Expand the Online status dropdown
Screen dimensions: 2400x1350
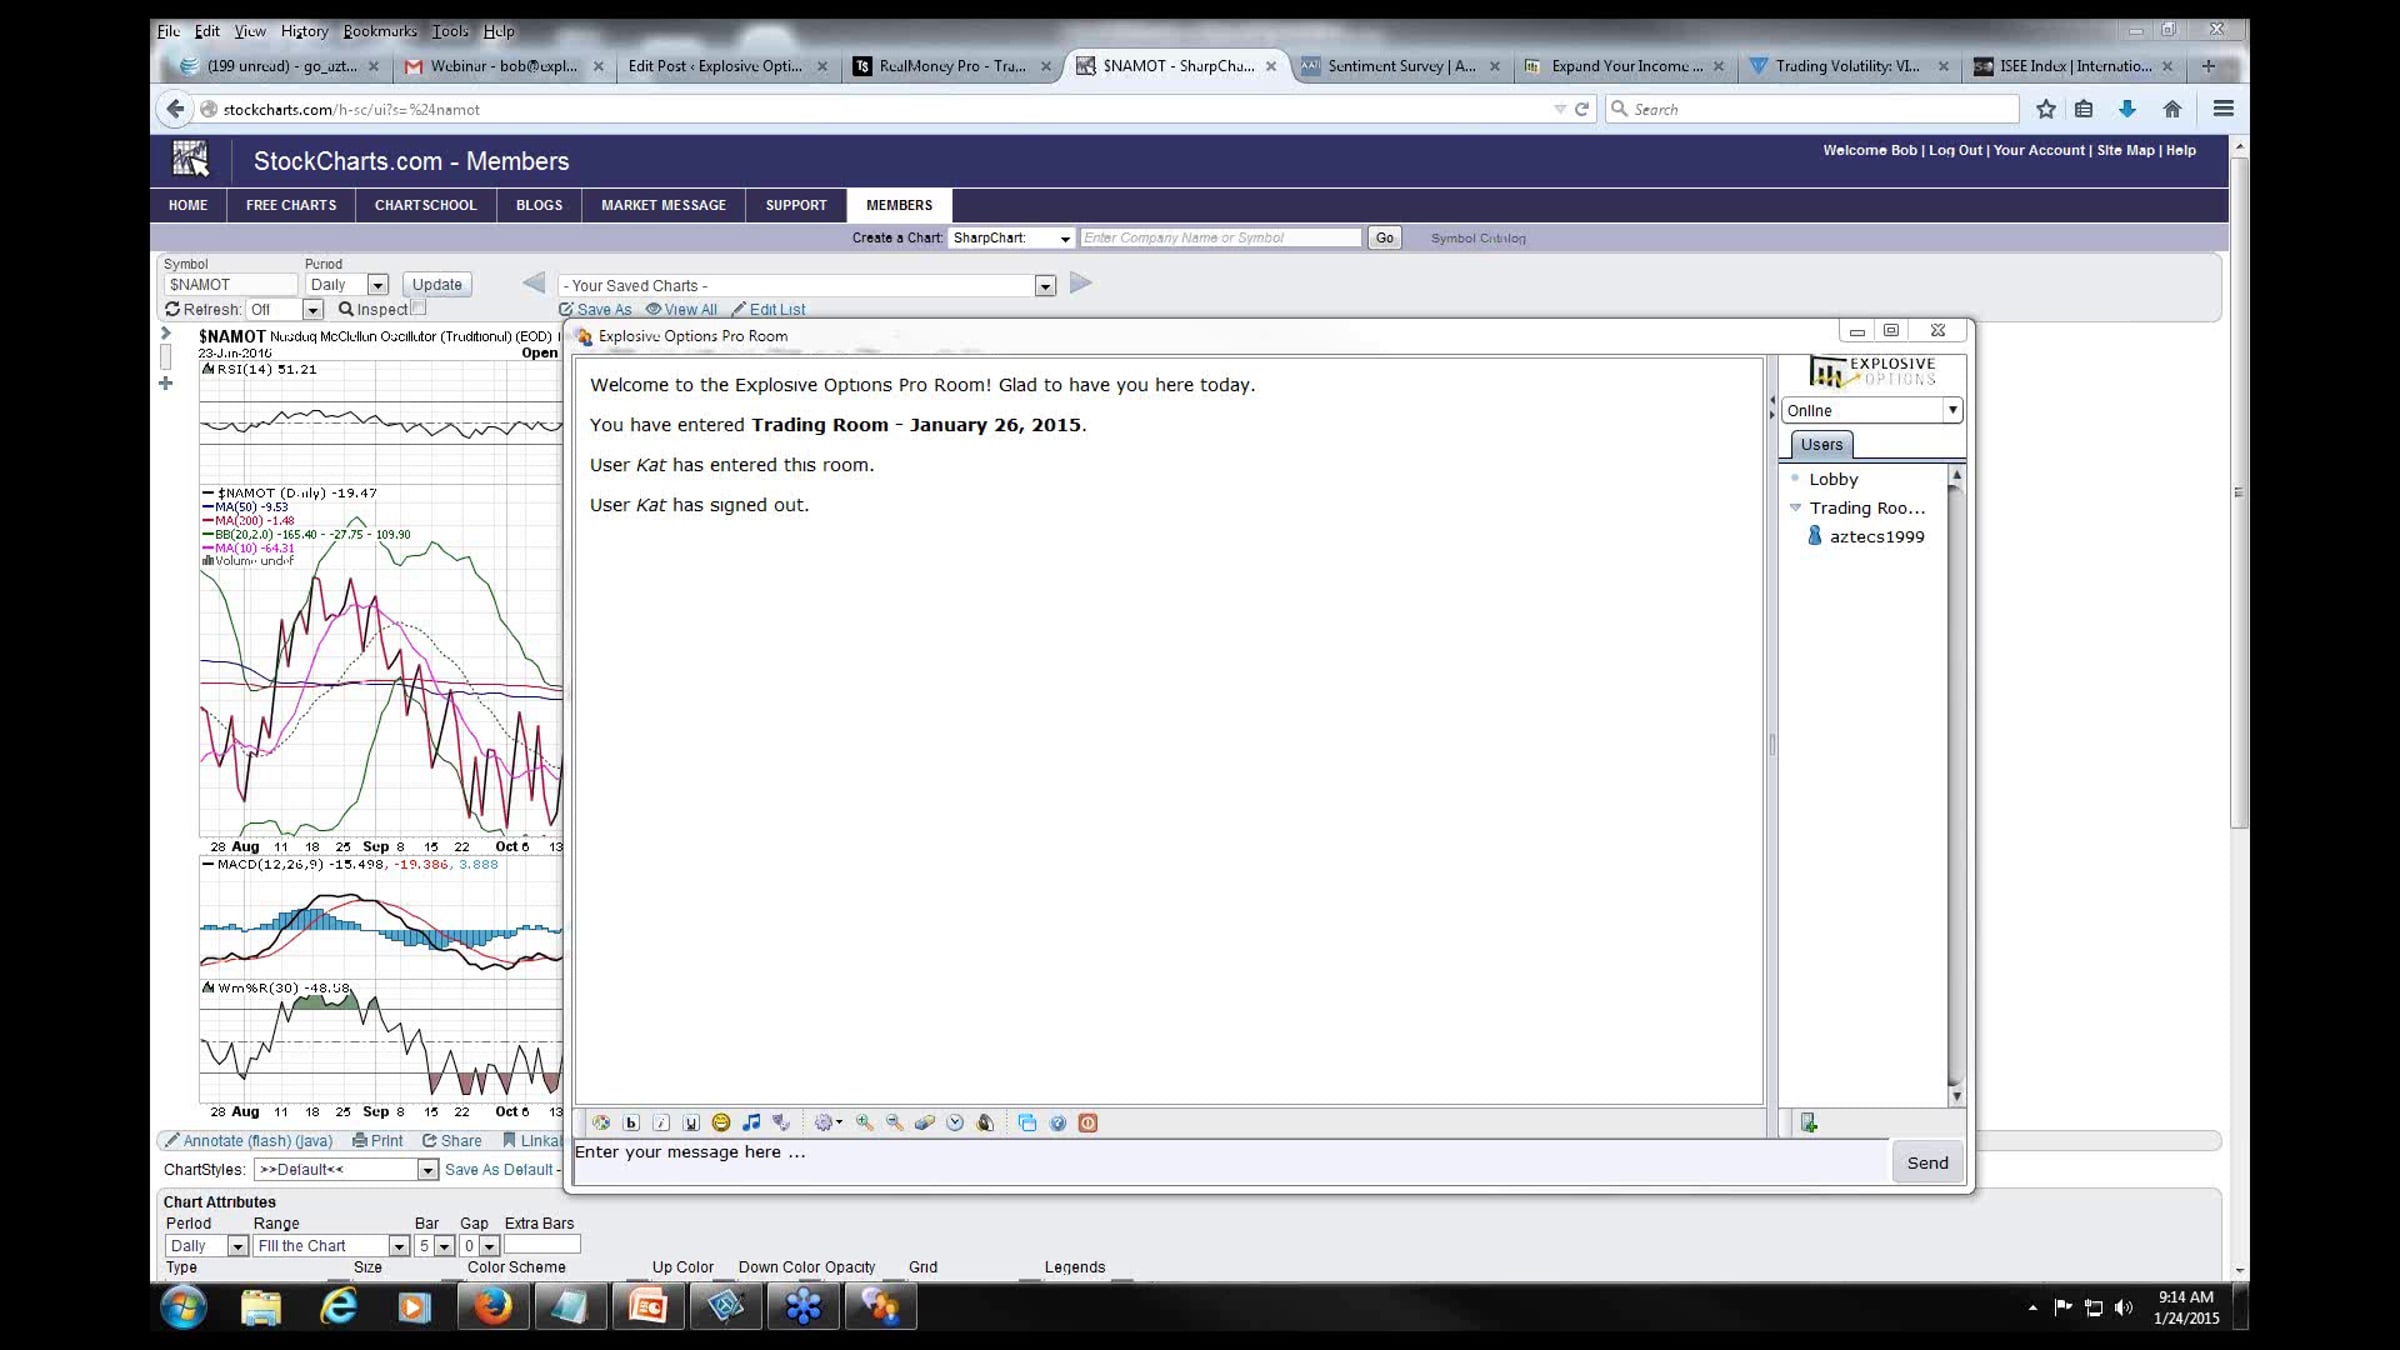1951,410
